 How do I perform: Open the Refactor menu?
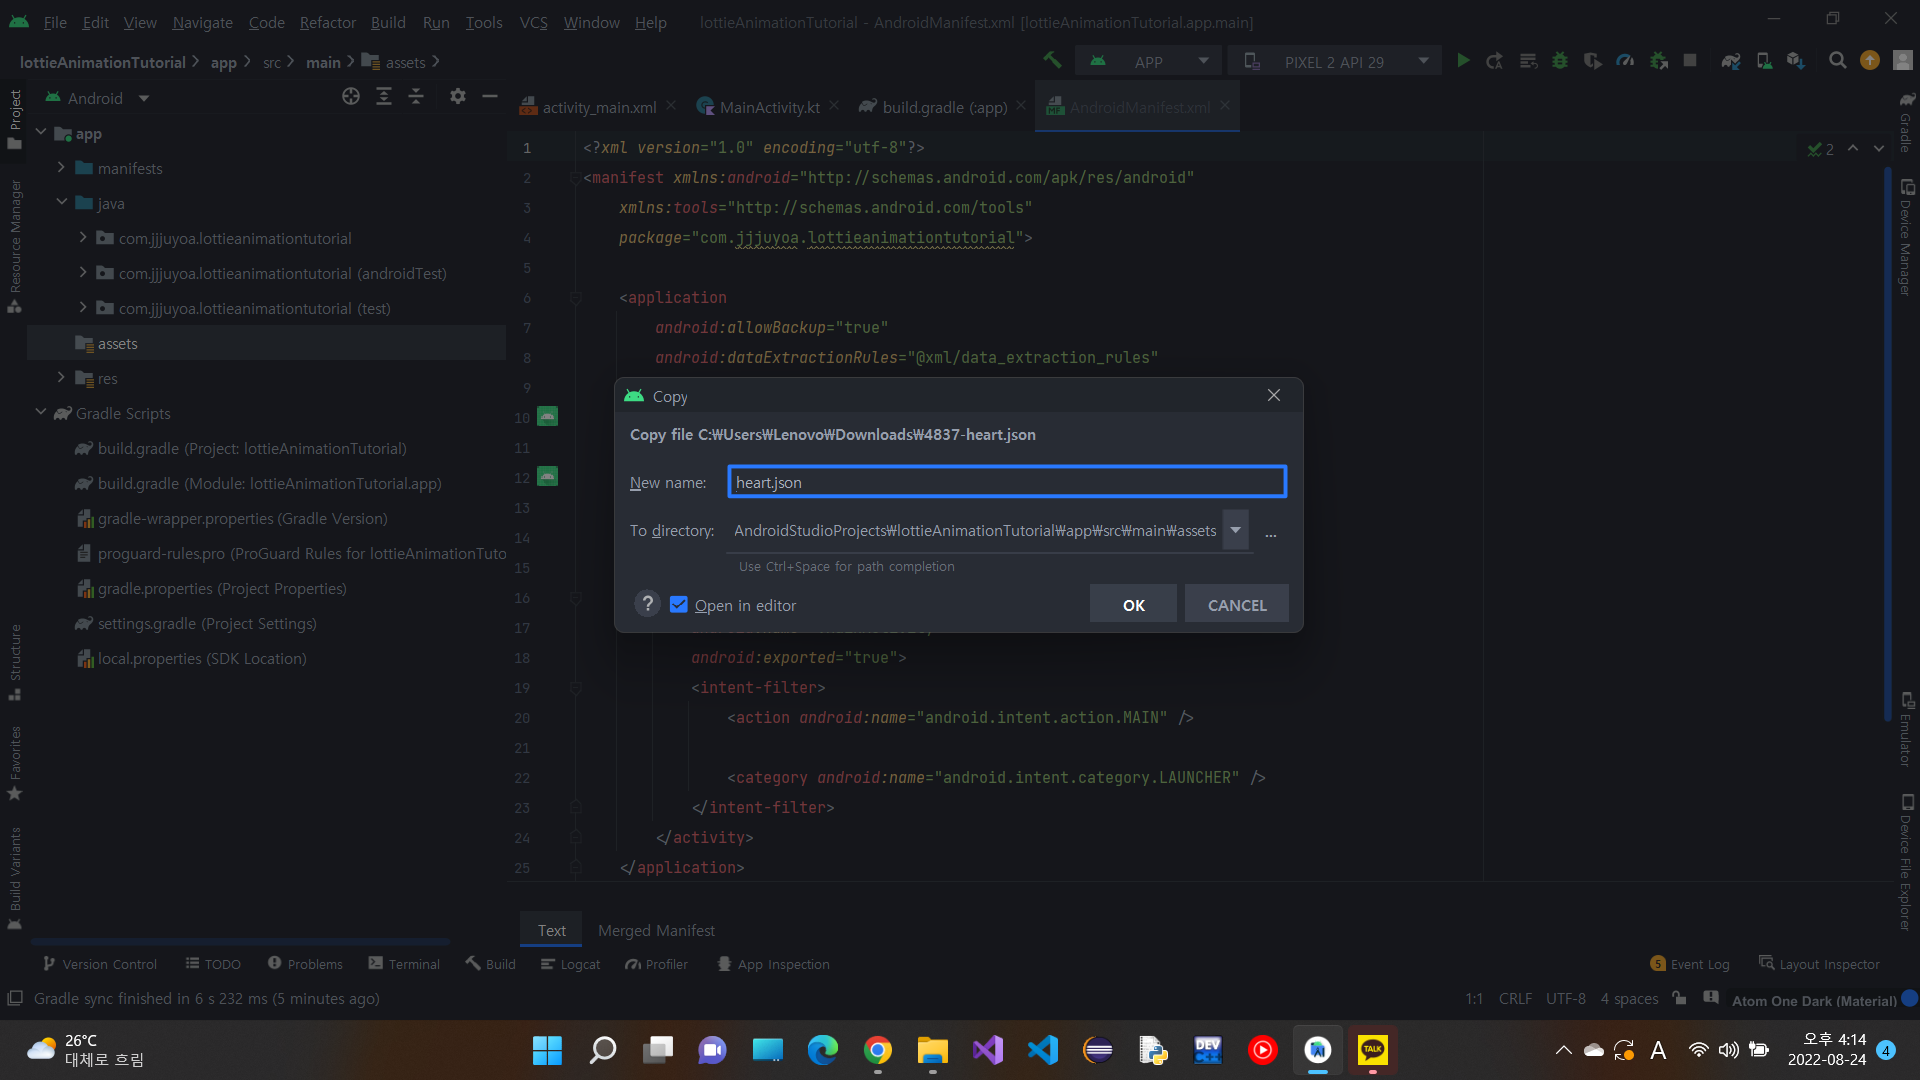click(327, 22)
